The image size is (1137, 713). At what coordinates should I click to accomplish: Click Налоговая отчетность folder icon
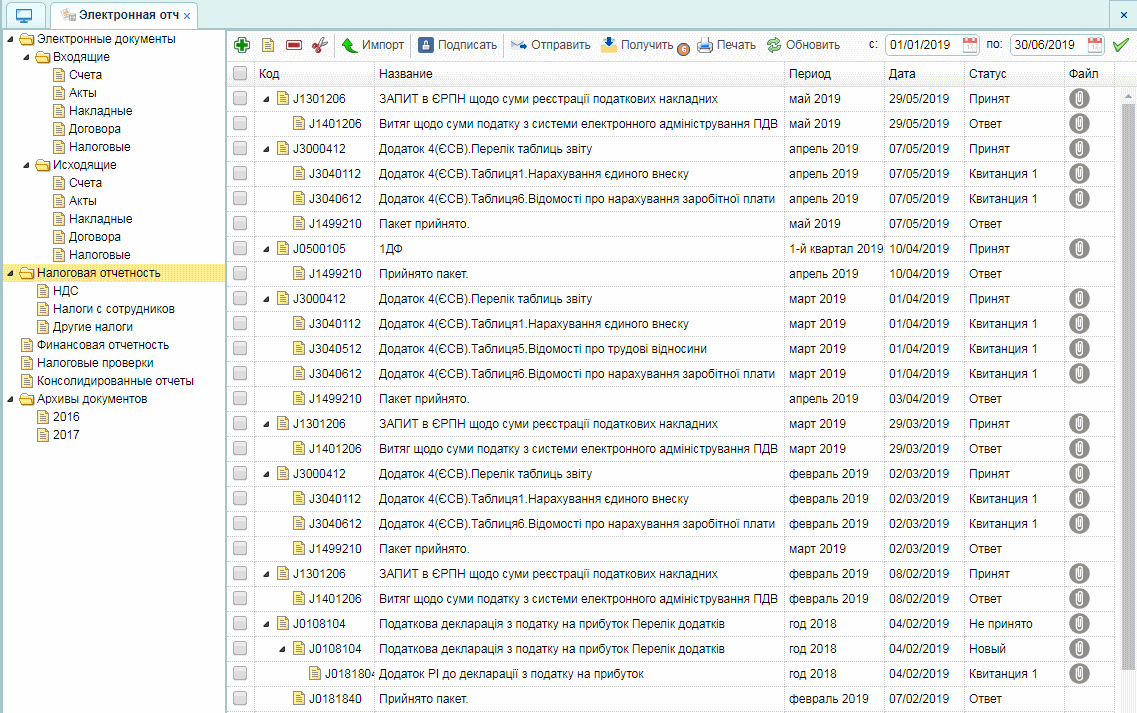click(x=27, y=273)
